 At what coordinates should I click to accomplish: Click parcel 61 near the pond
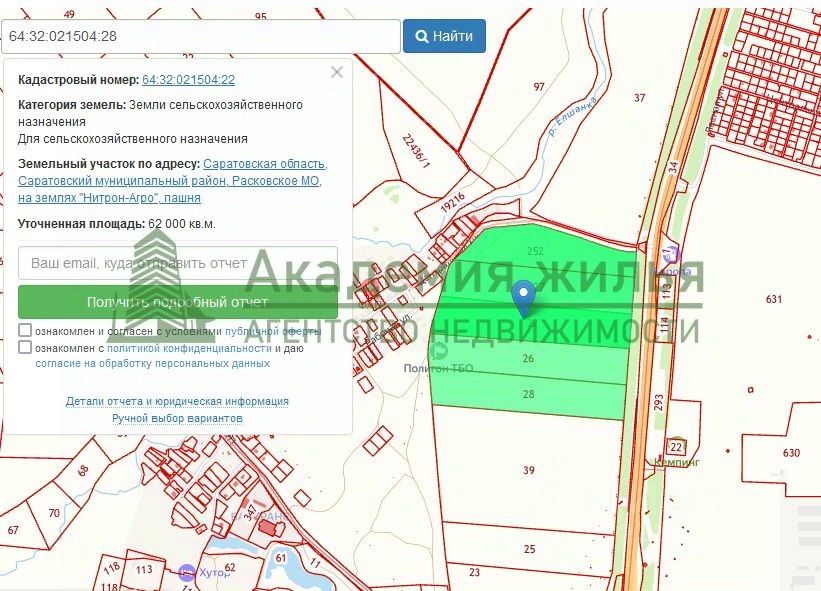click(x=281, y=557)
